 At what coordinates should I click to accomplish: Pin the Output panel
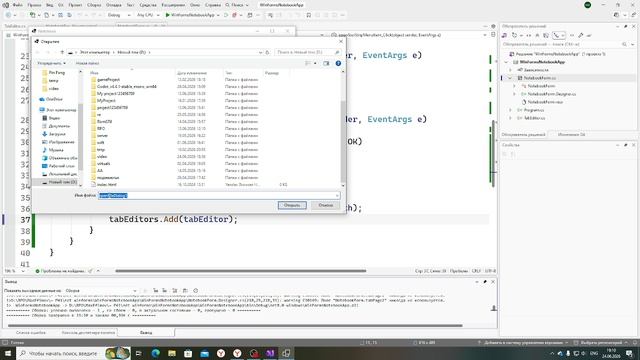[x=485, y=282]
